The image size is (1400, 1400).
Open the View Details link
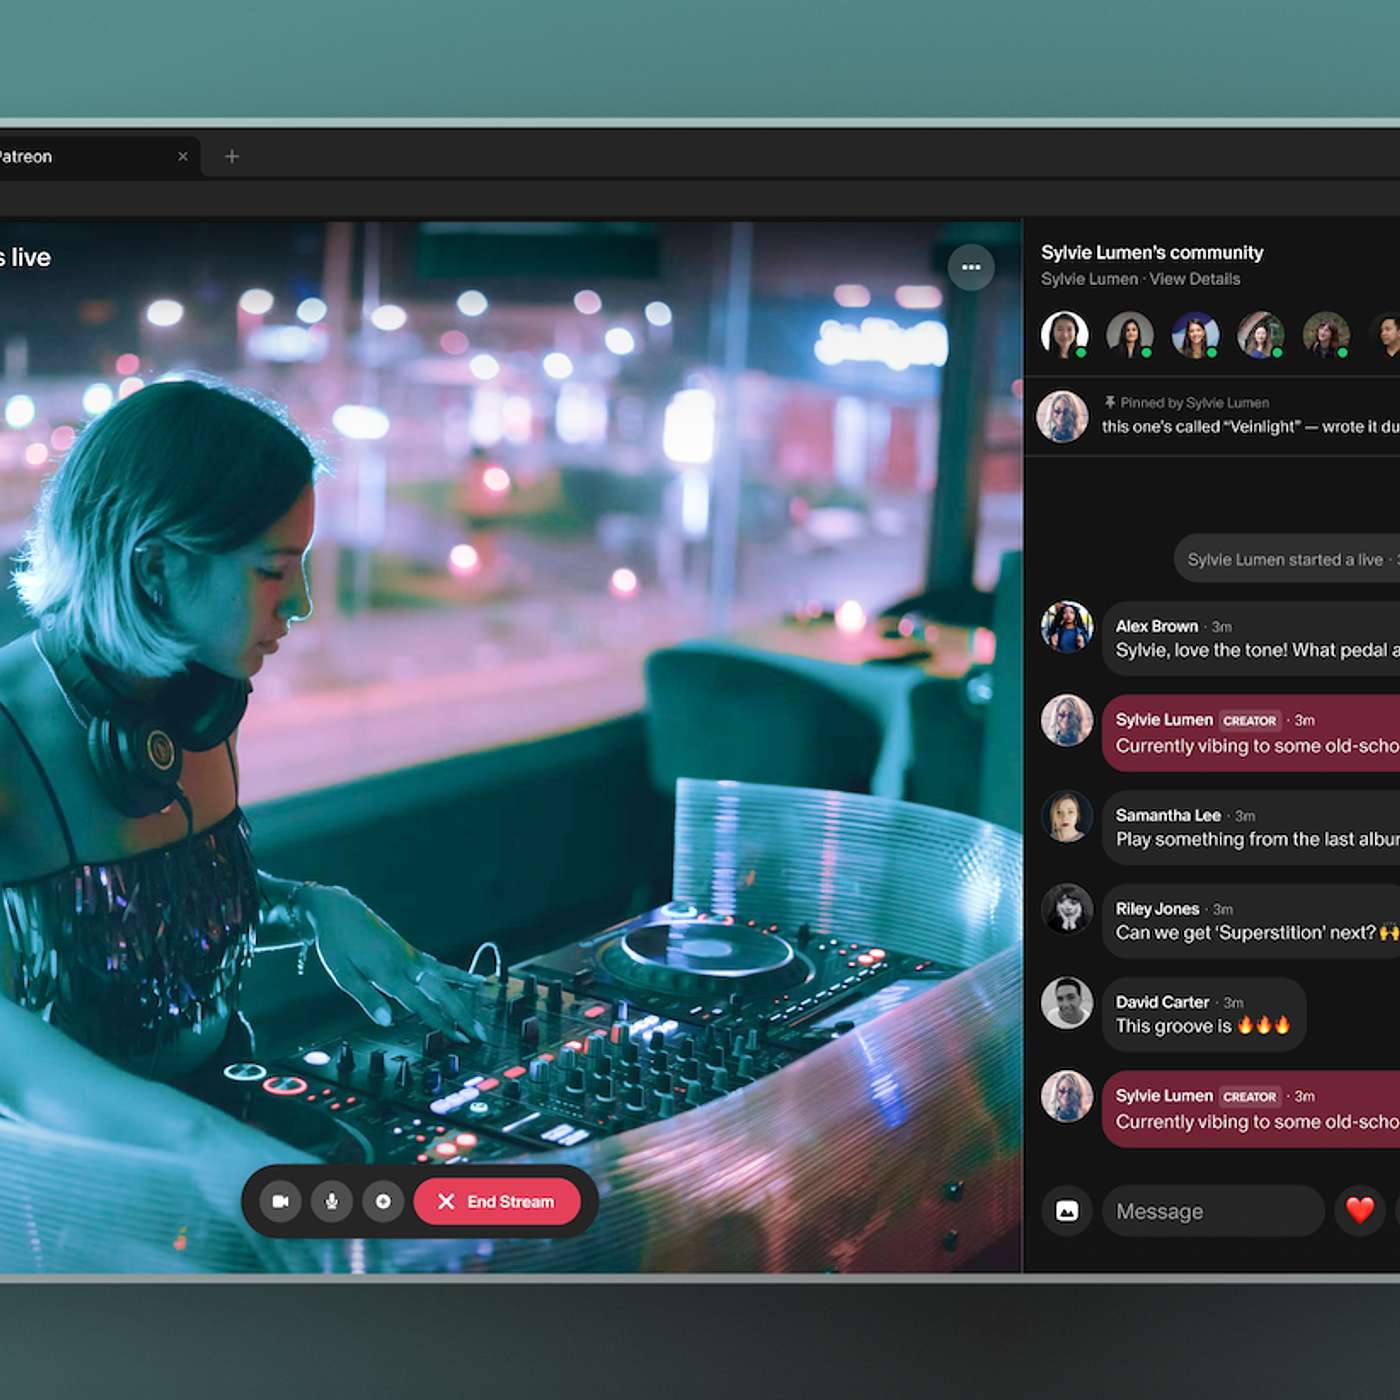pyautogui.click(x=1195, y=279)
